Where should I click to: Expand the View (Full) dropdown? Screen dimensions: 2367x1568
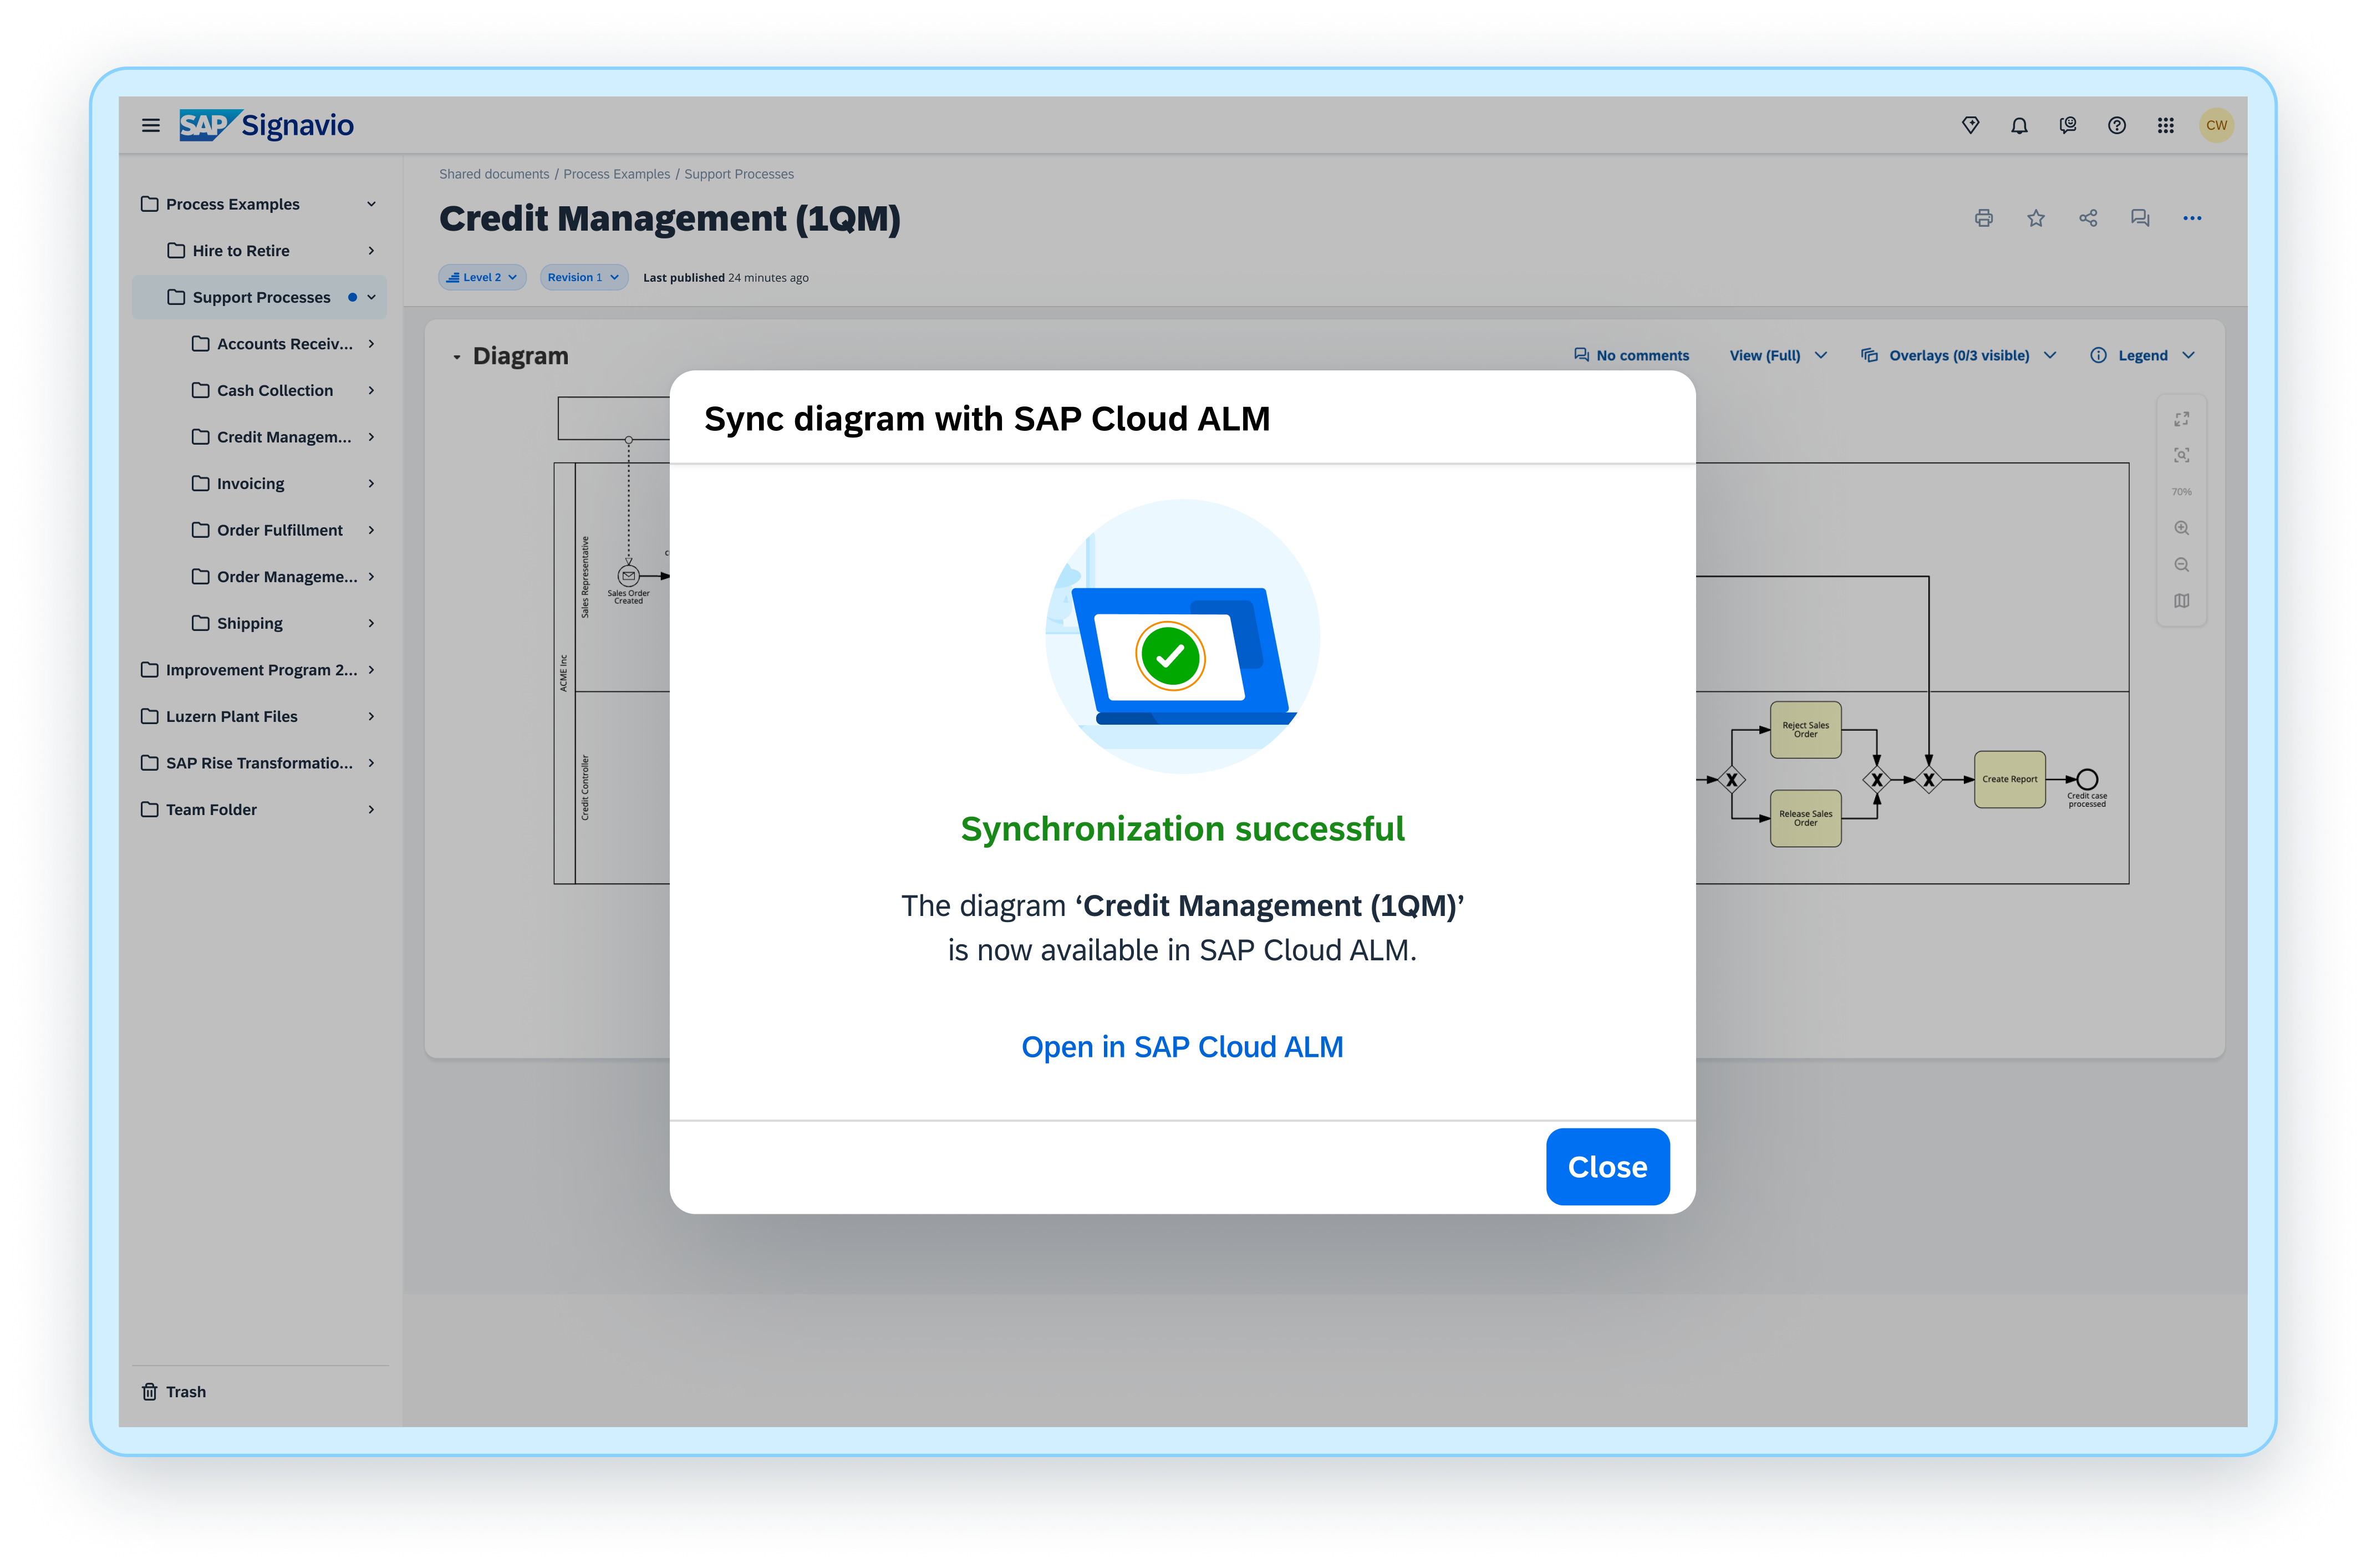click(x=1778, y=355)
